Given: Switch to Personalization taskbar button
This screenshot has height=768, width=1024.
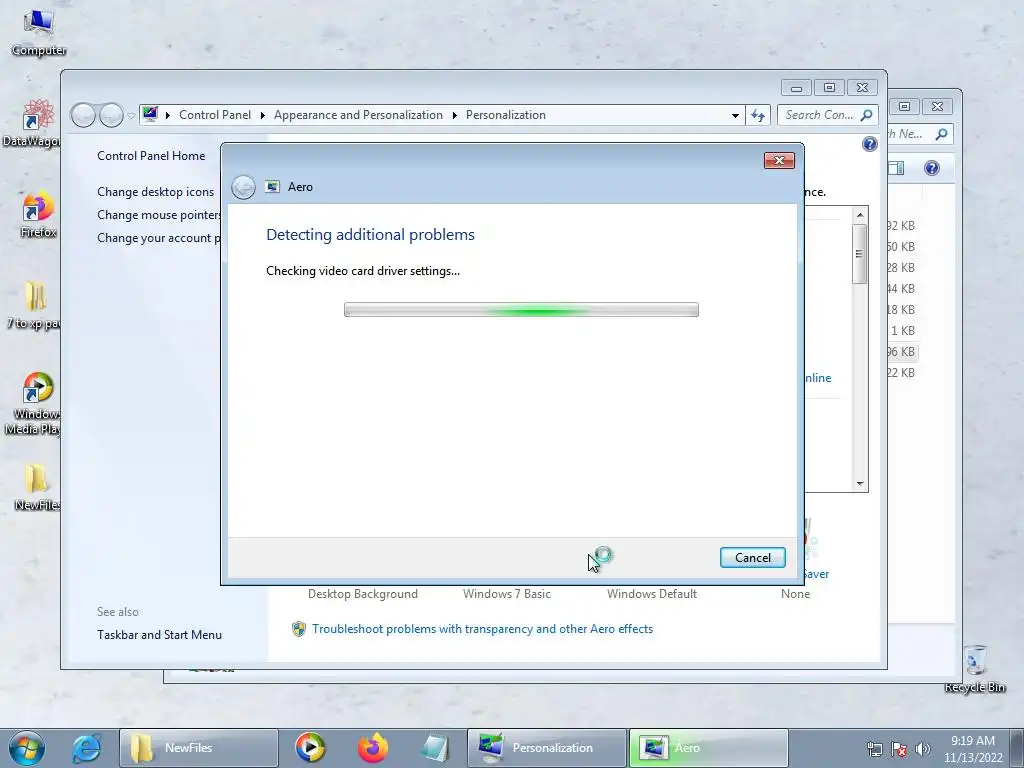Looking at the screenshot, I should coord(547,748).
